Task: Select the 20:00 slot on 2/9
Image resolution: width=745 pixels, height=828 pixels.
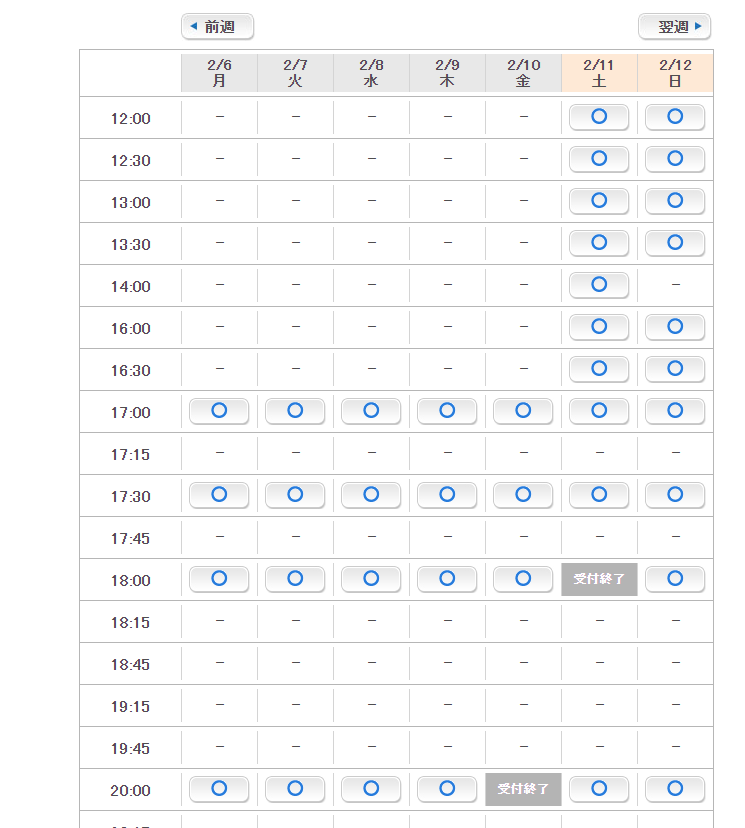Action: (x=447, y=789)
